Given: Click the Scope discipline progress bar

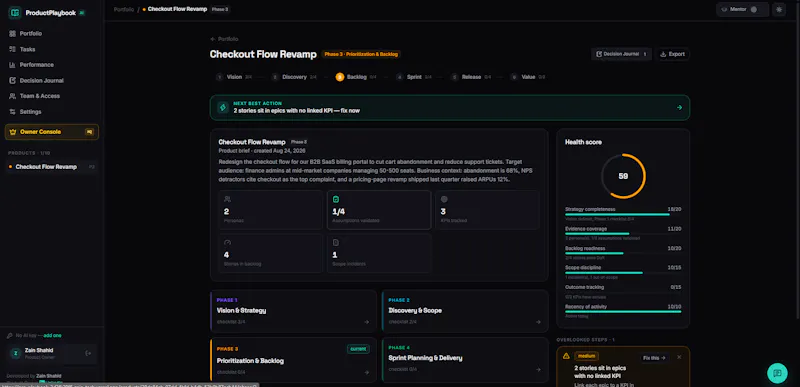Looking at the screenshot, I should coord(623,273).
